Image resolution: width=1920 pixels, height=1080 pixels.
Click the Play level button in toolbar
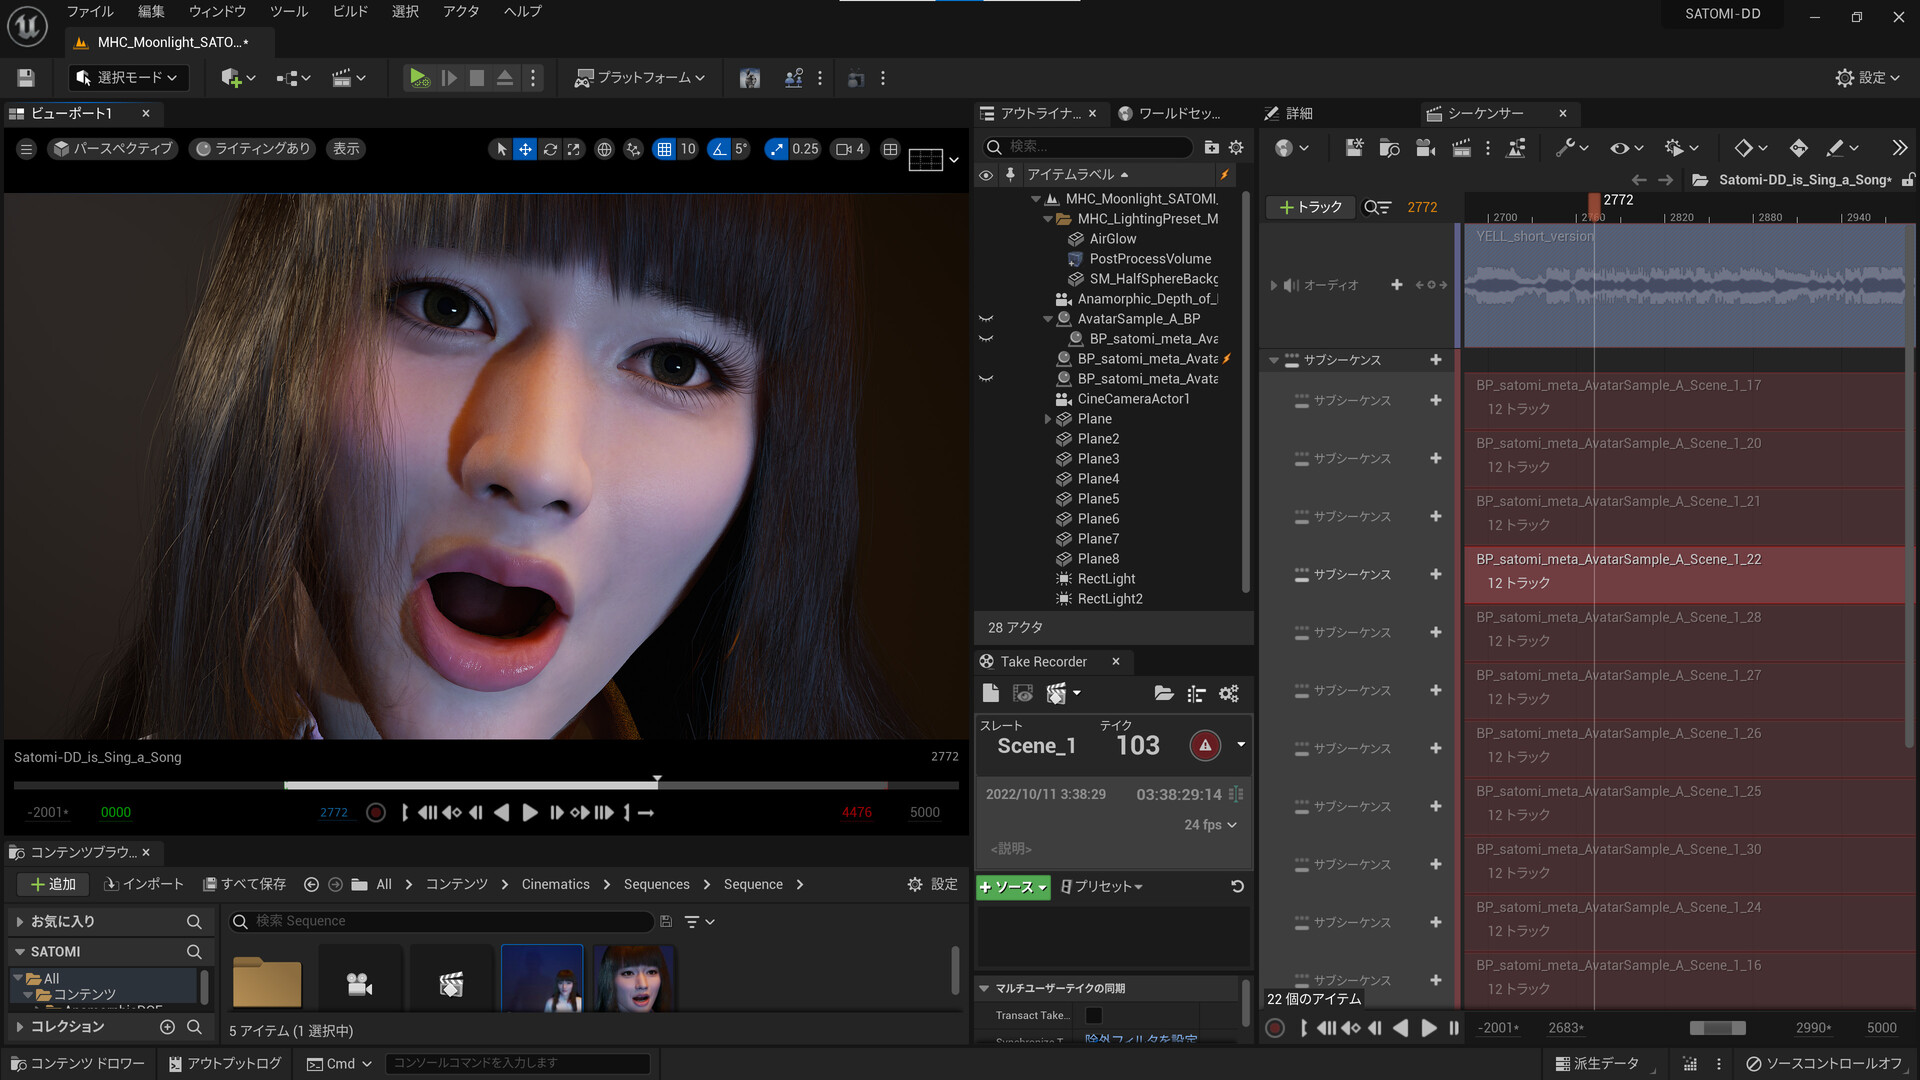click(418, 78)
